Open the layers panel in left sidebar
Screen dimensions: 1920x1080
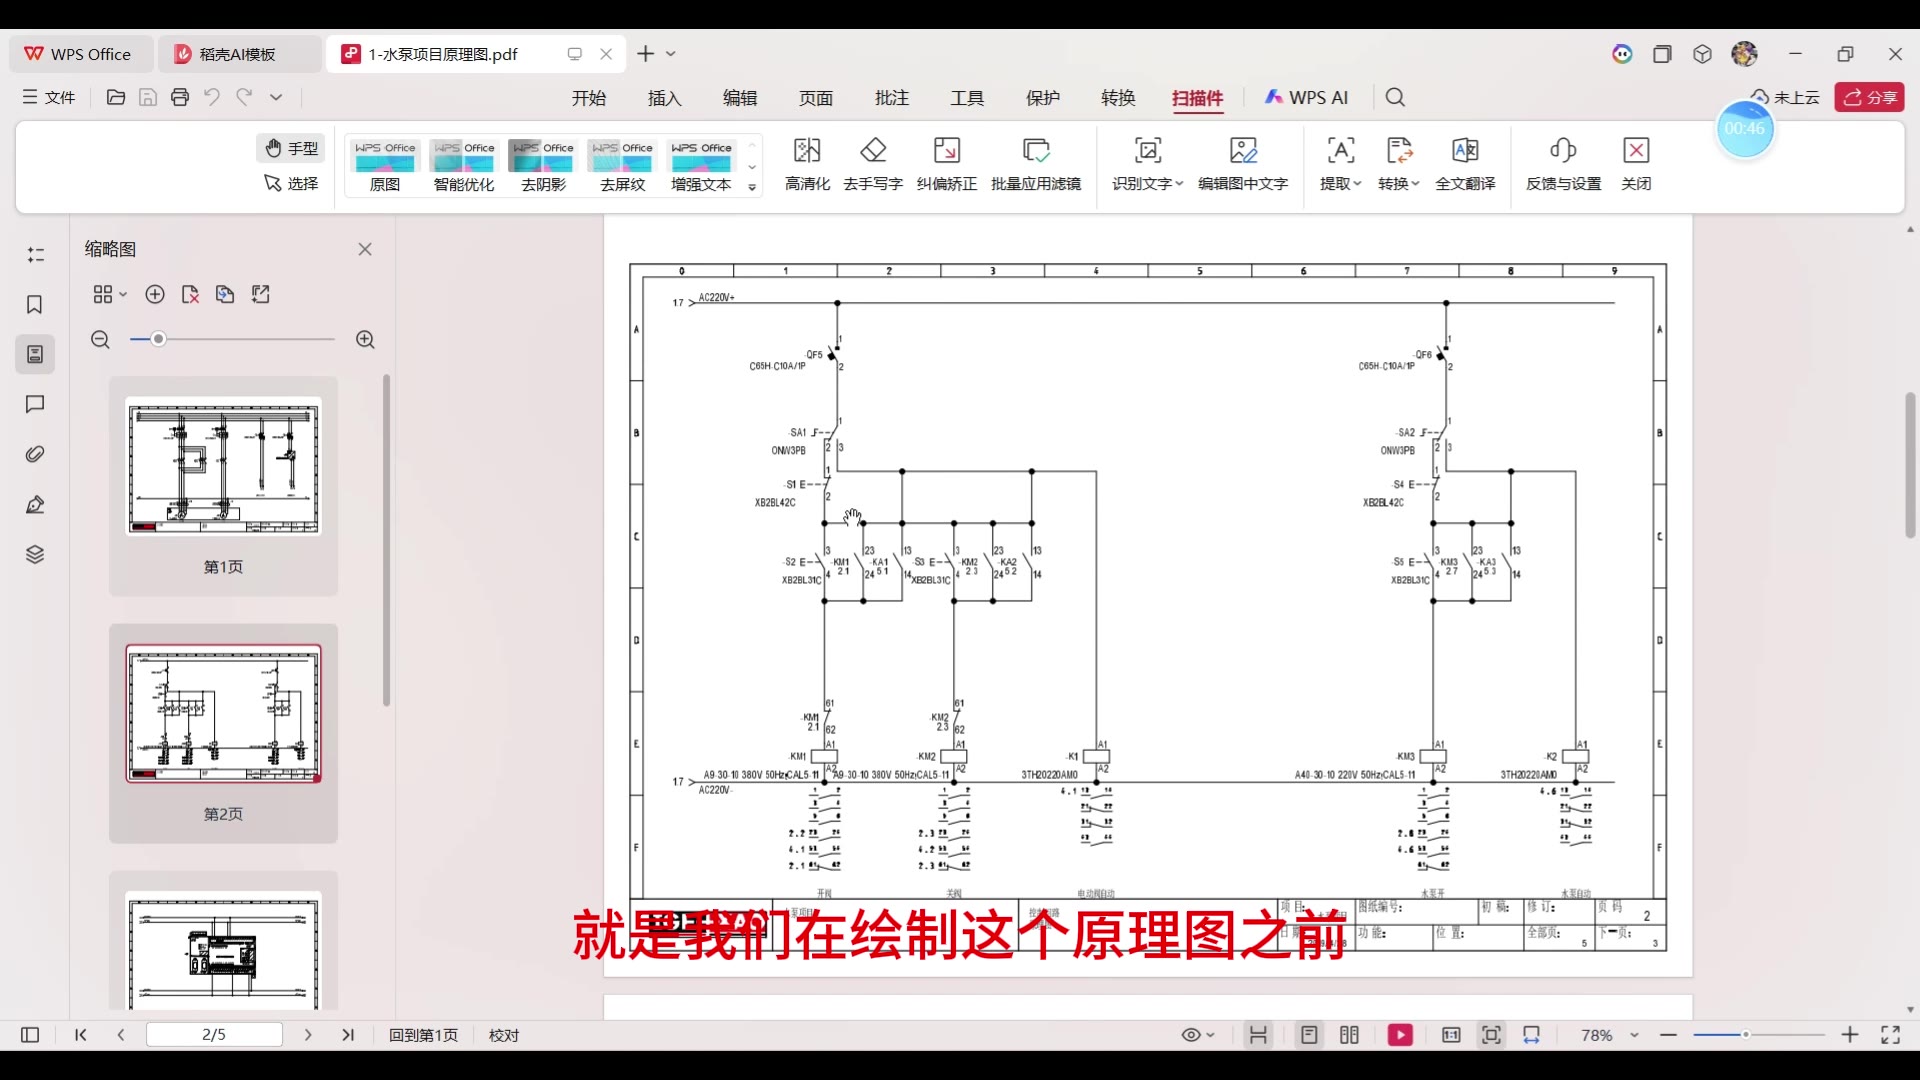click(x=35, y=554)
